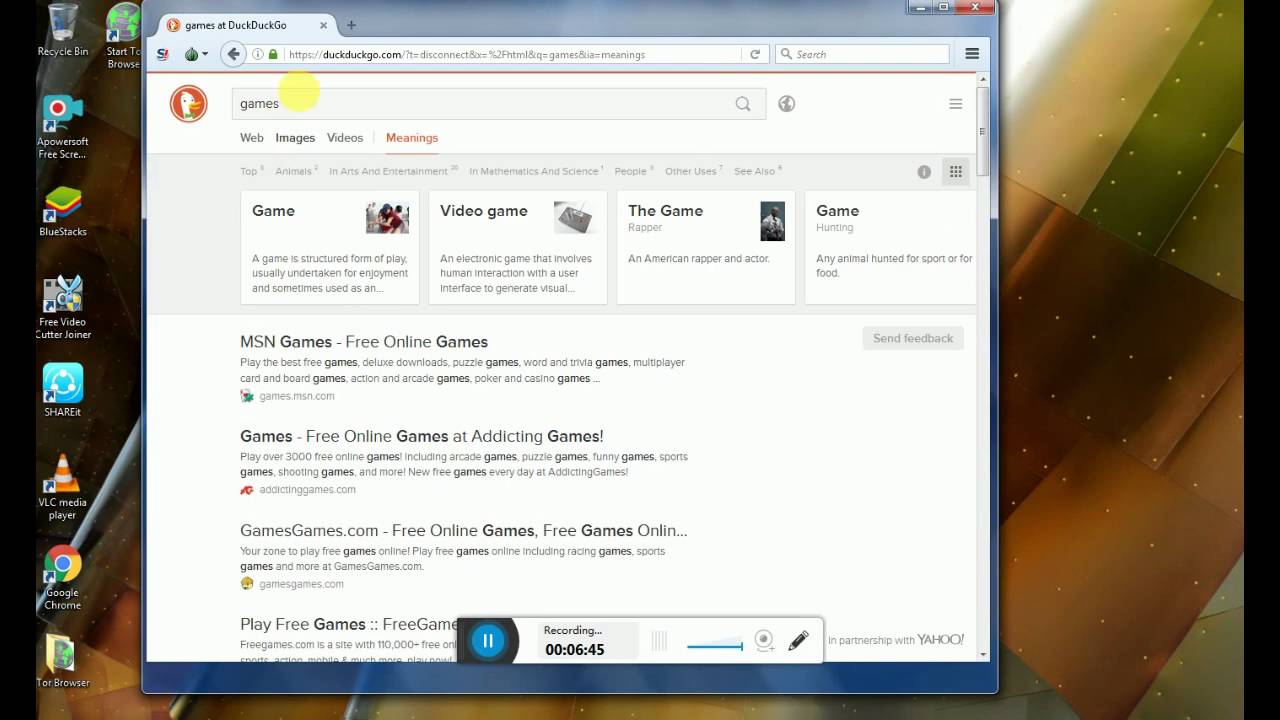
Task: Open the Addicting Games result title link
Action: [x=421, y=436]
